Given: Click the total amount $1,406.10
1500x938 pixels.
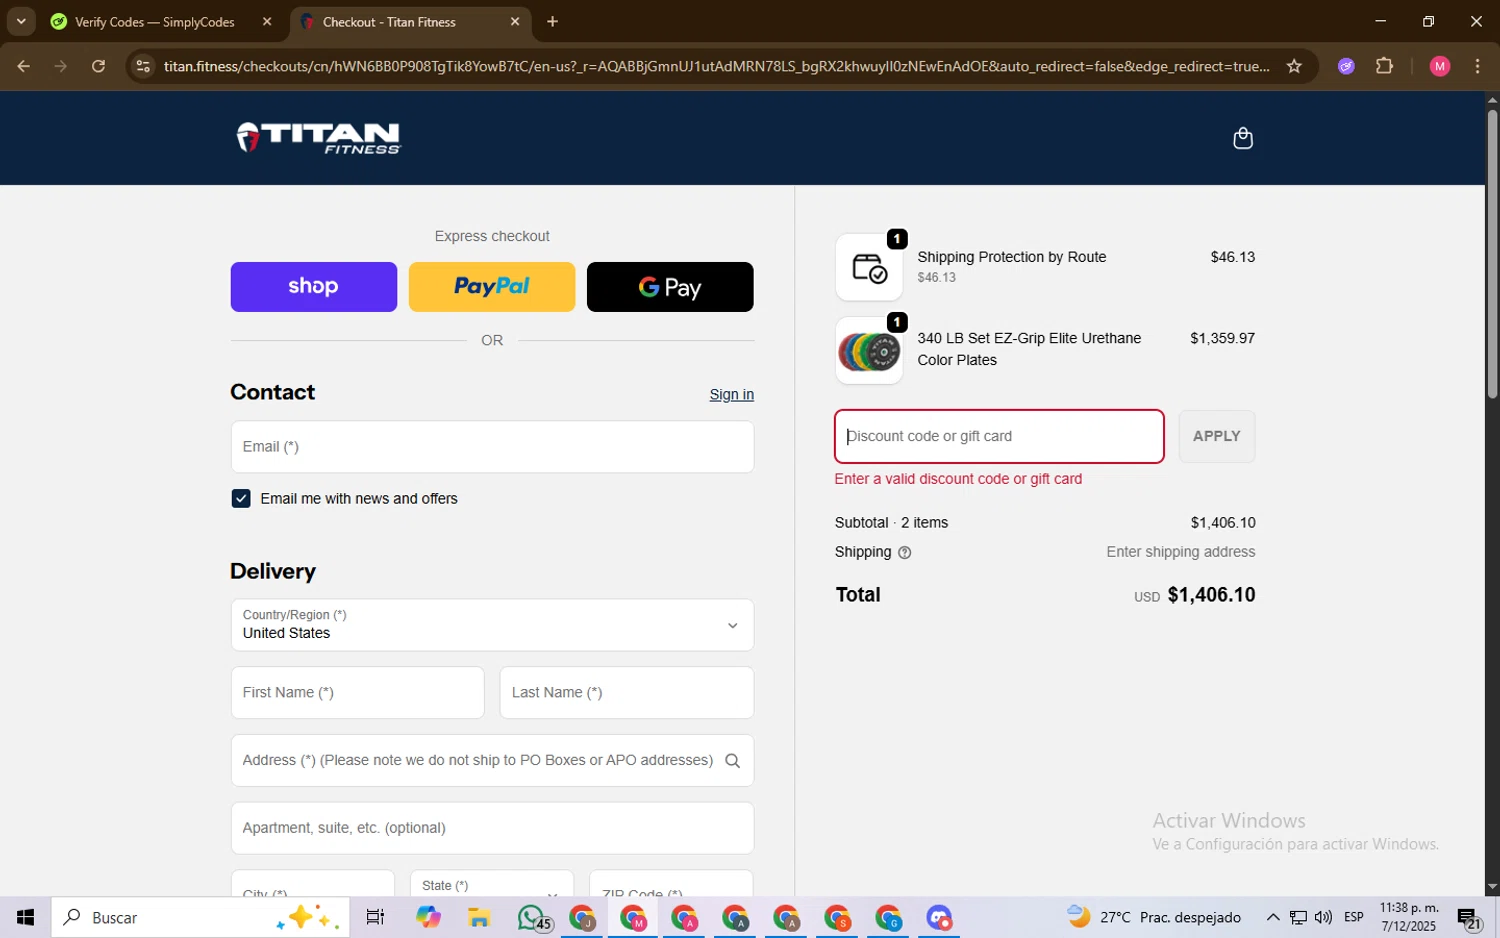Looking at the screenshot, I should [x=1211, y=595].
